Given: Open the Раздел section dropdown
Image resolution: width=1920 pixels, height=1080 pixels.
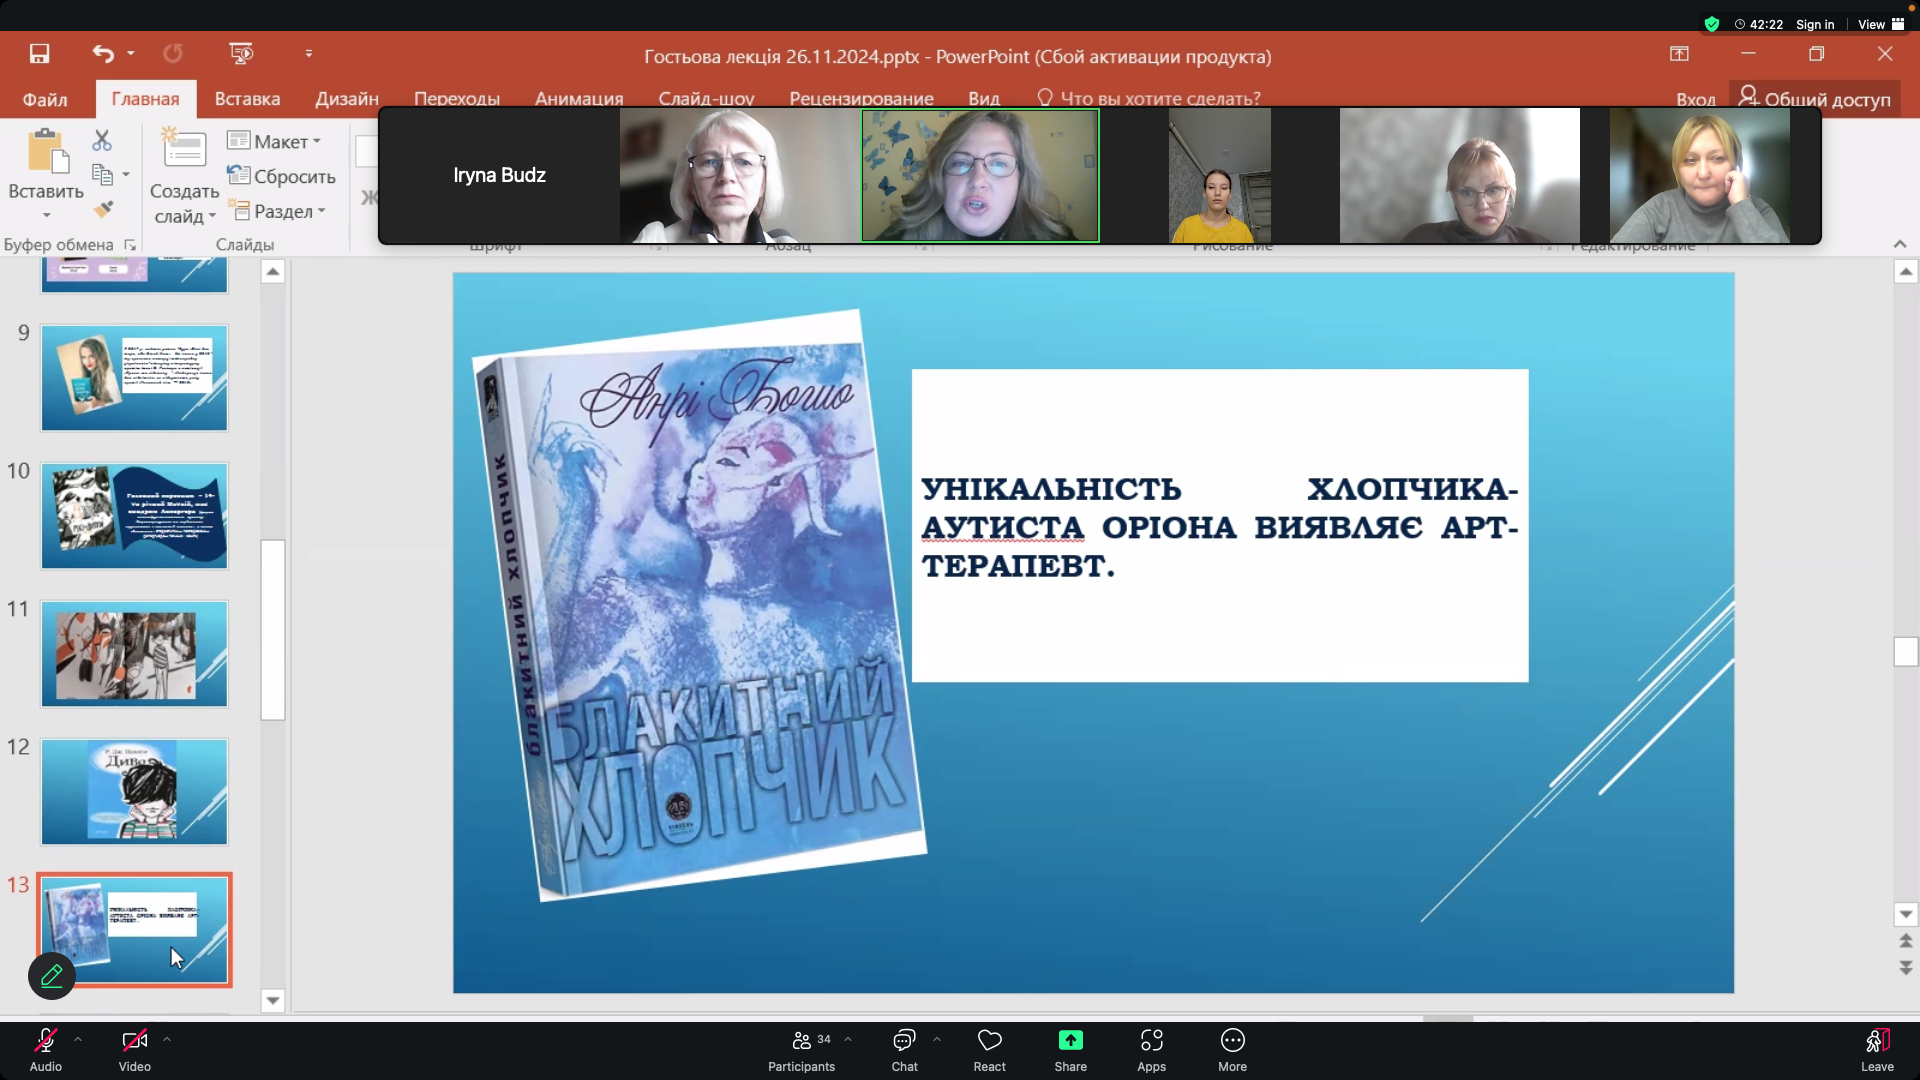Looking at the screenshot, I should pyautogui.click(x=277, y=211).
